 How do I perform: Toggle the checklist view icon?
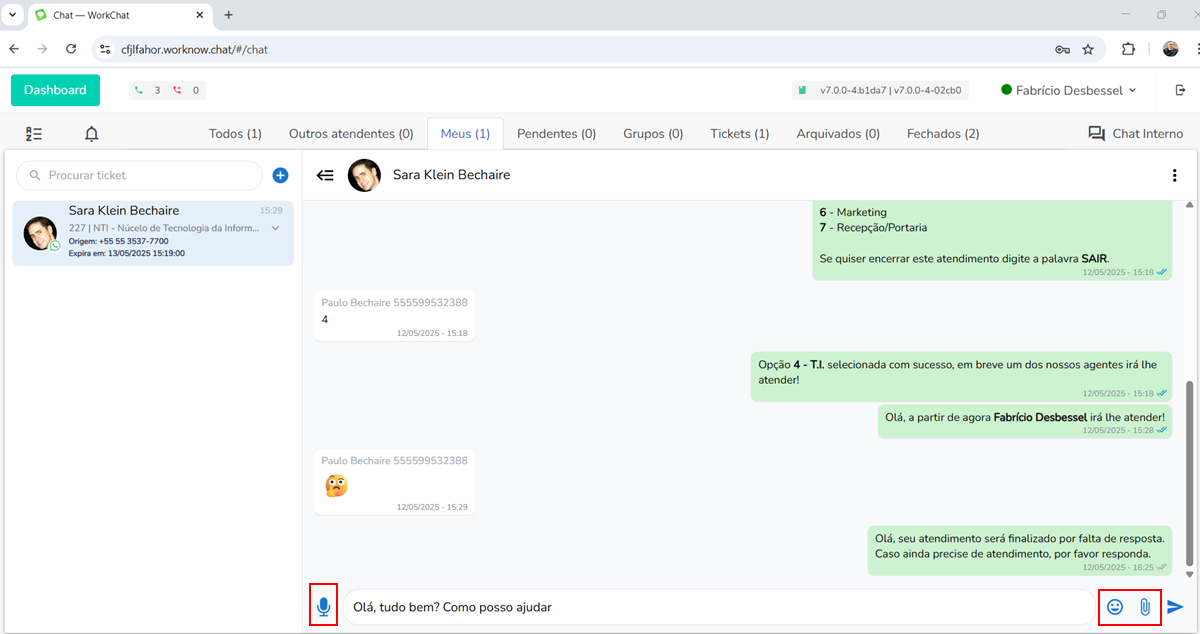pos(34,134)
